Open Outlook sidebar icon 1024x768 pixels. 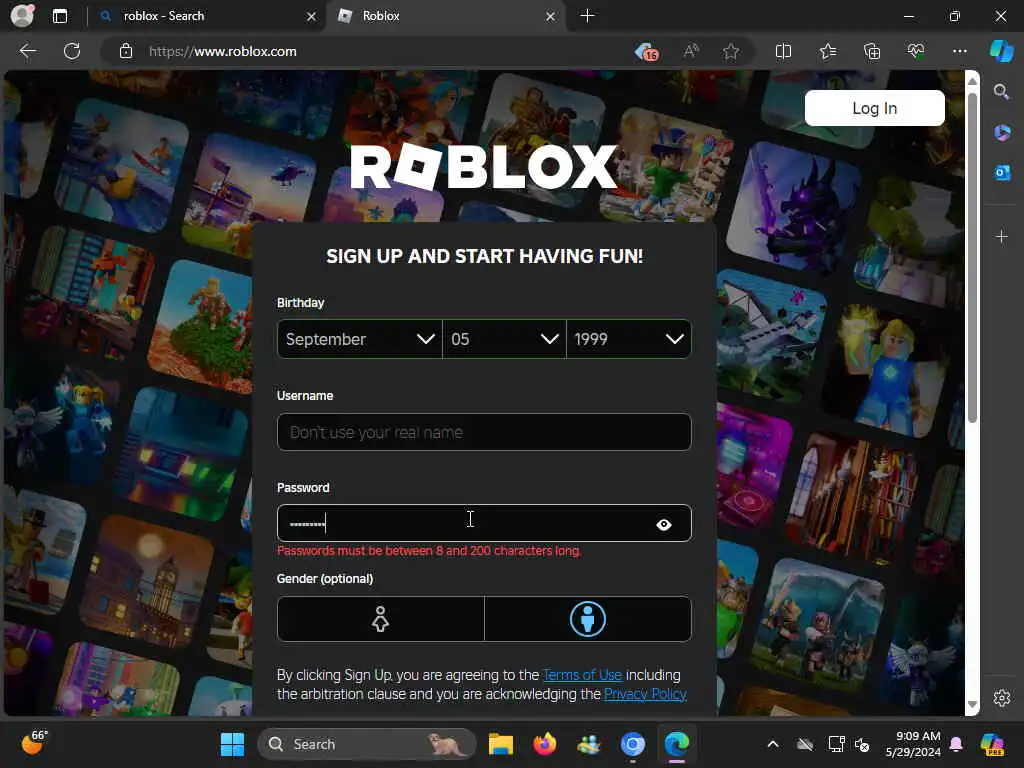click(x=1002, y=172)
